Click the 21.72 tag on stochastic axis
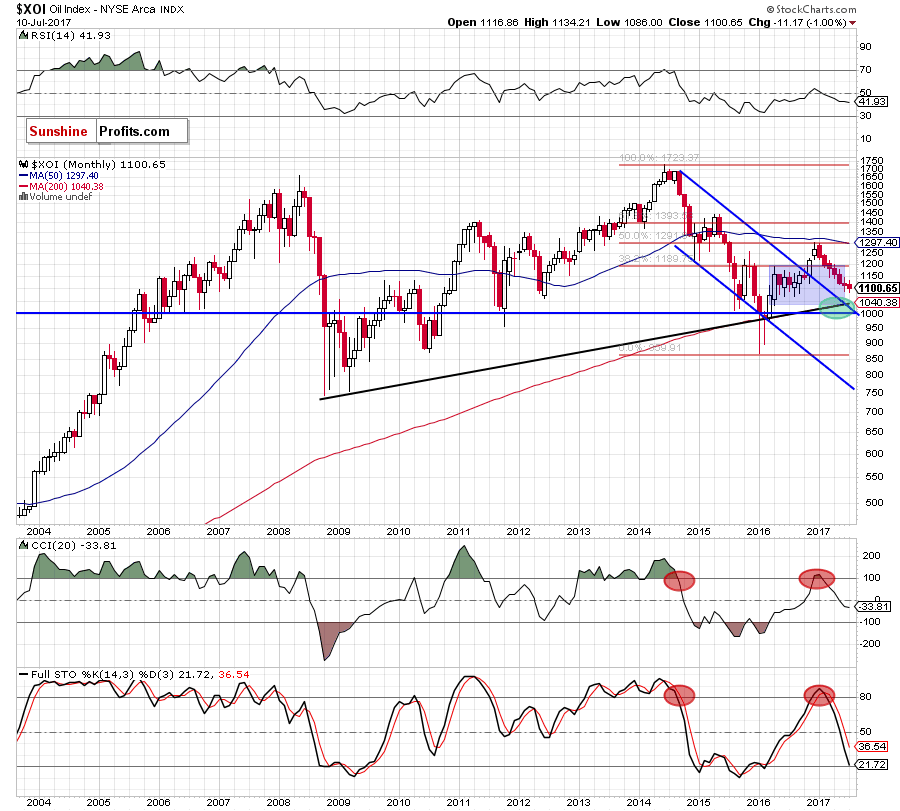 (x=872, y=765)
